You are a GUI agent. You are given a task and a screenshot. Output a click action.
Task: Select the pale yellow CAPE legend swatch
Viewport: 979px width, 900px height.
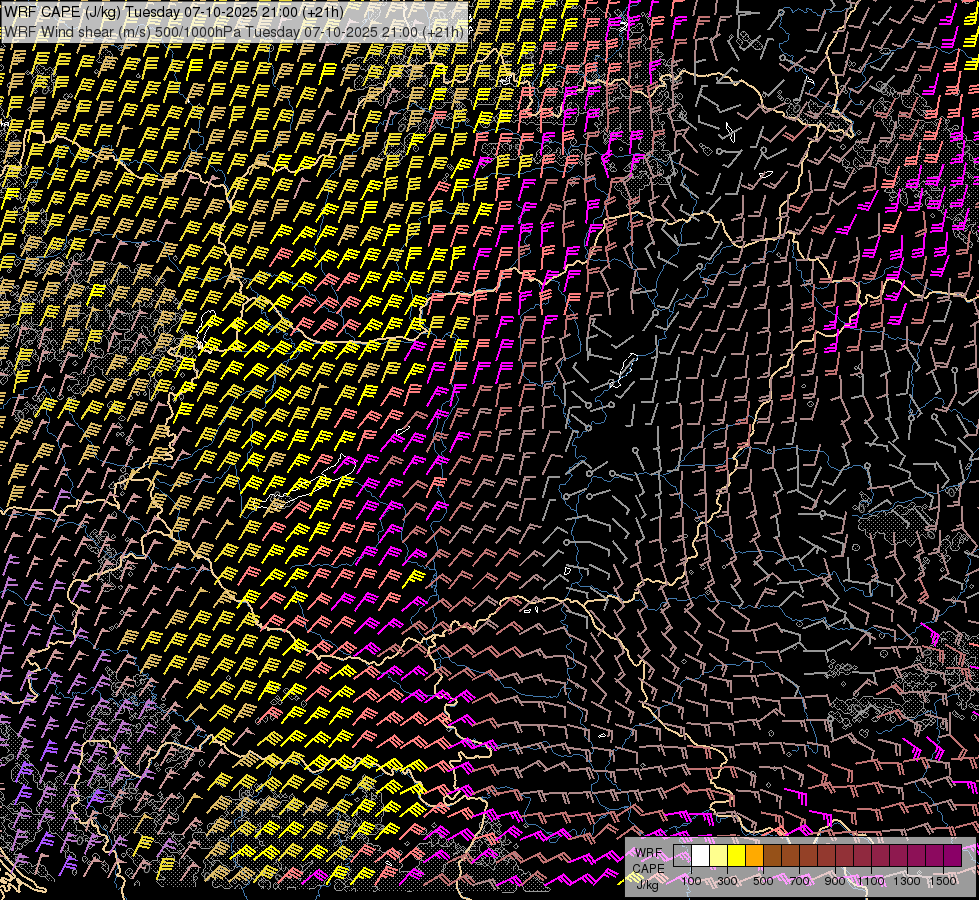pyautogui.click(x=718, y=856)
